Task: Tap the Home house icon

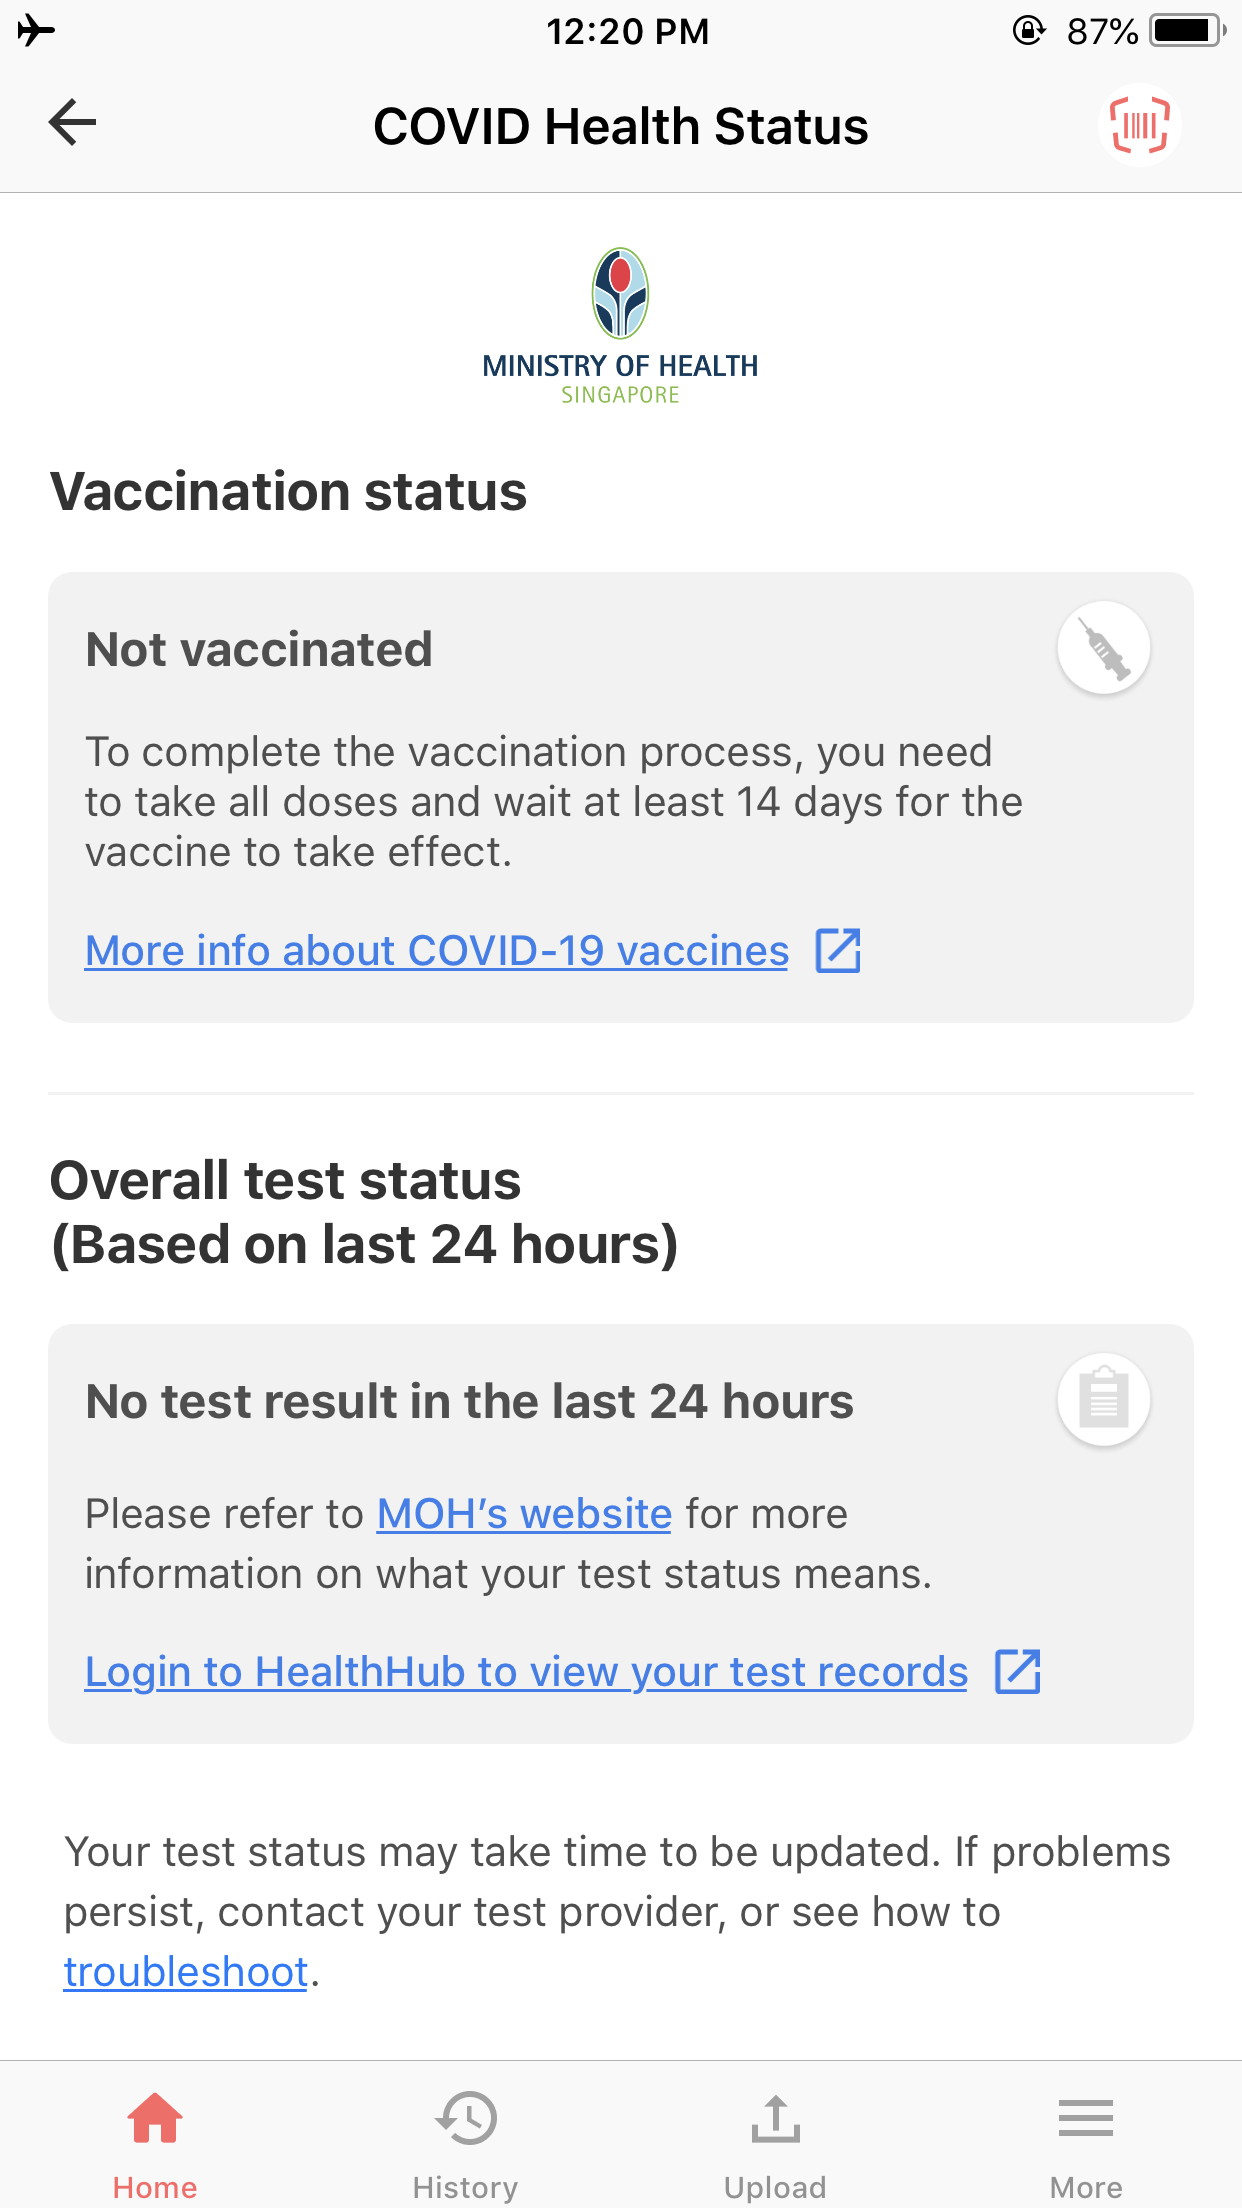Action: 155,2118
